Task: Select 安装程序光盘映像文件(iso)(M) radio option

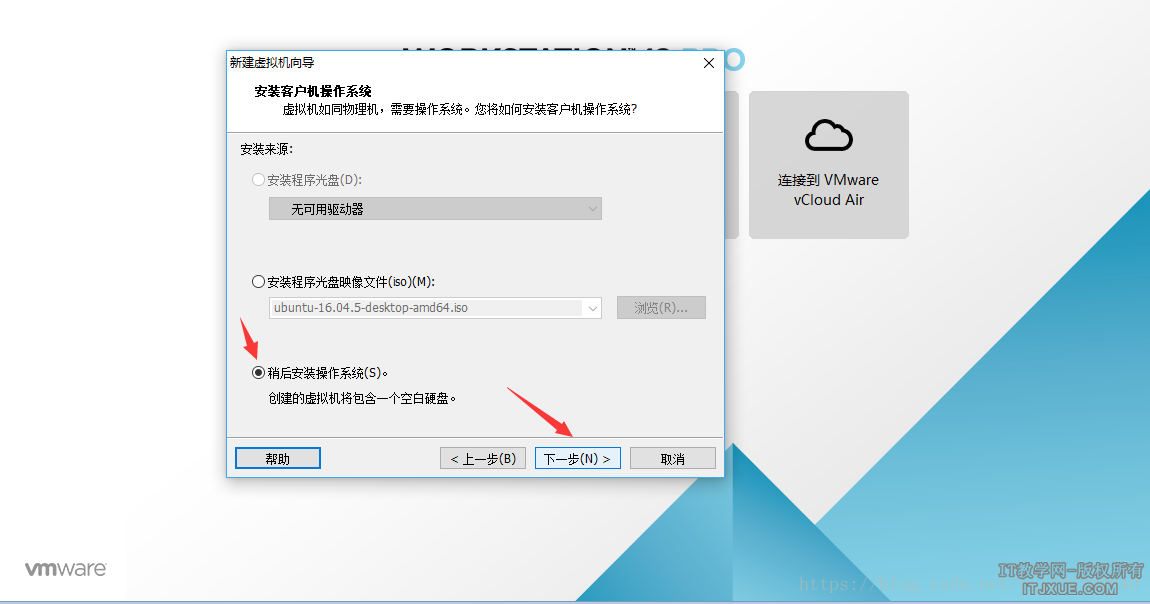Action: tap(258, 281)
